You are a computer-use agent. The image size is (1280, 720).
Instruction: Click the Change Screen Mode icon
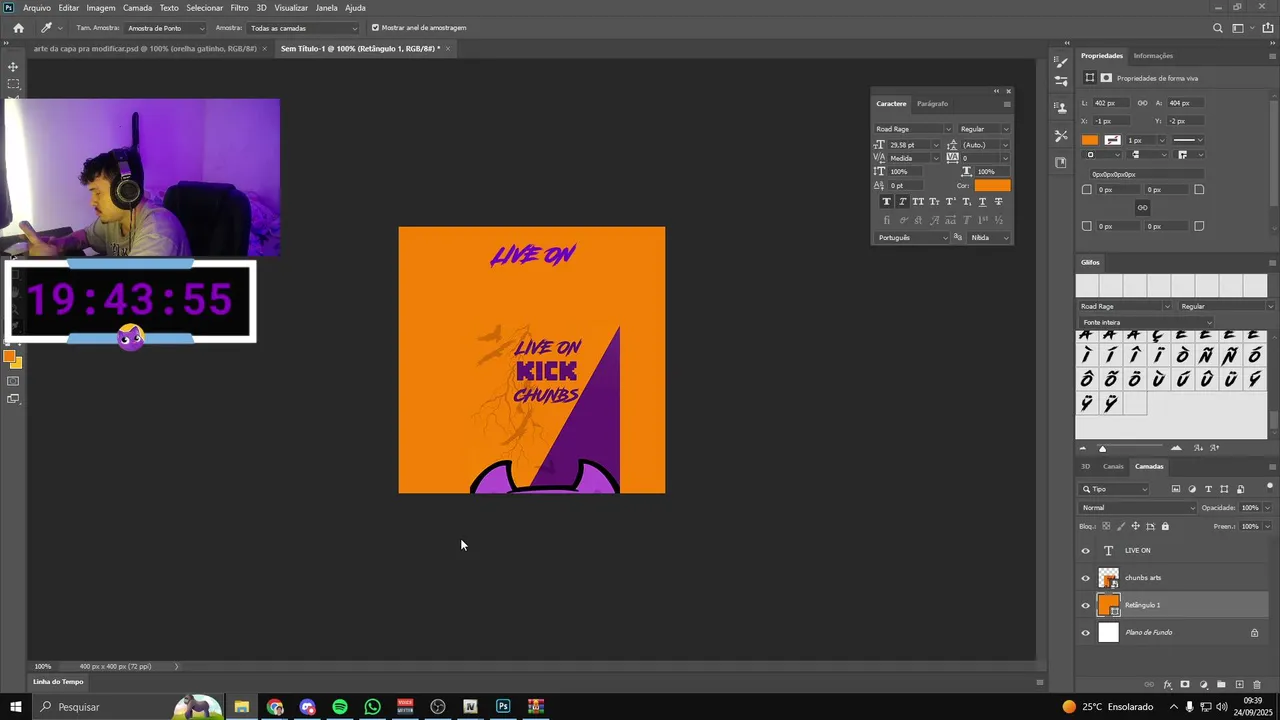coord(13,399)
